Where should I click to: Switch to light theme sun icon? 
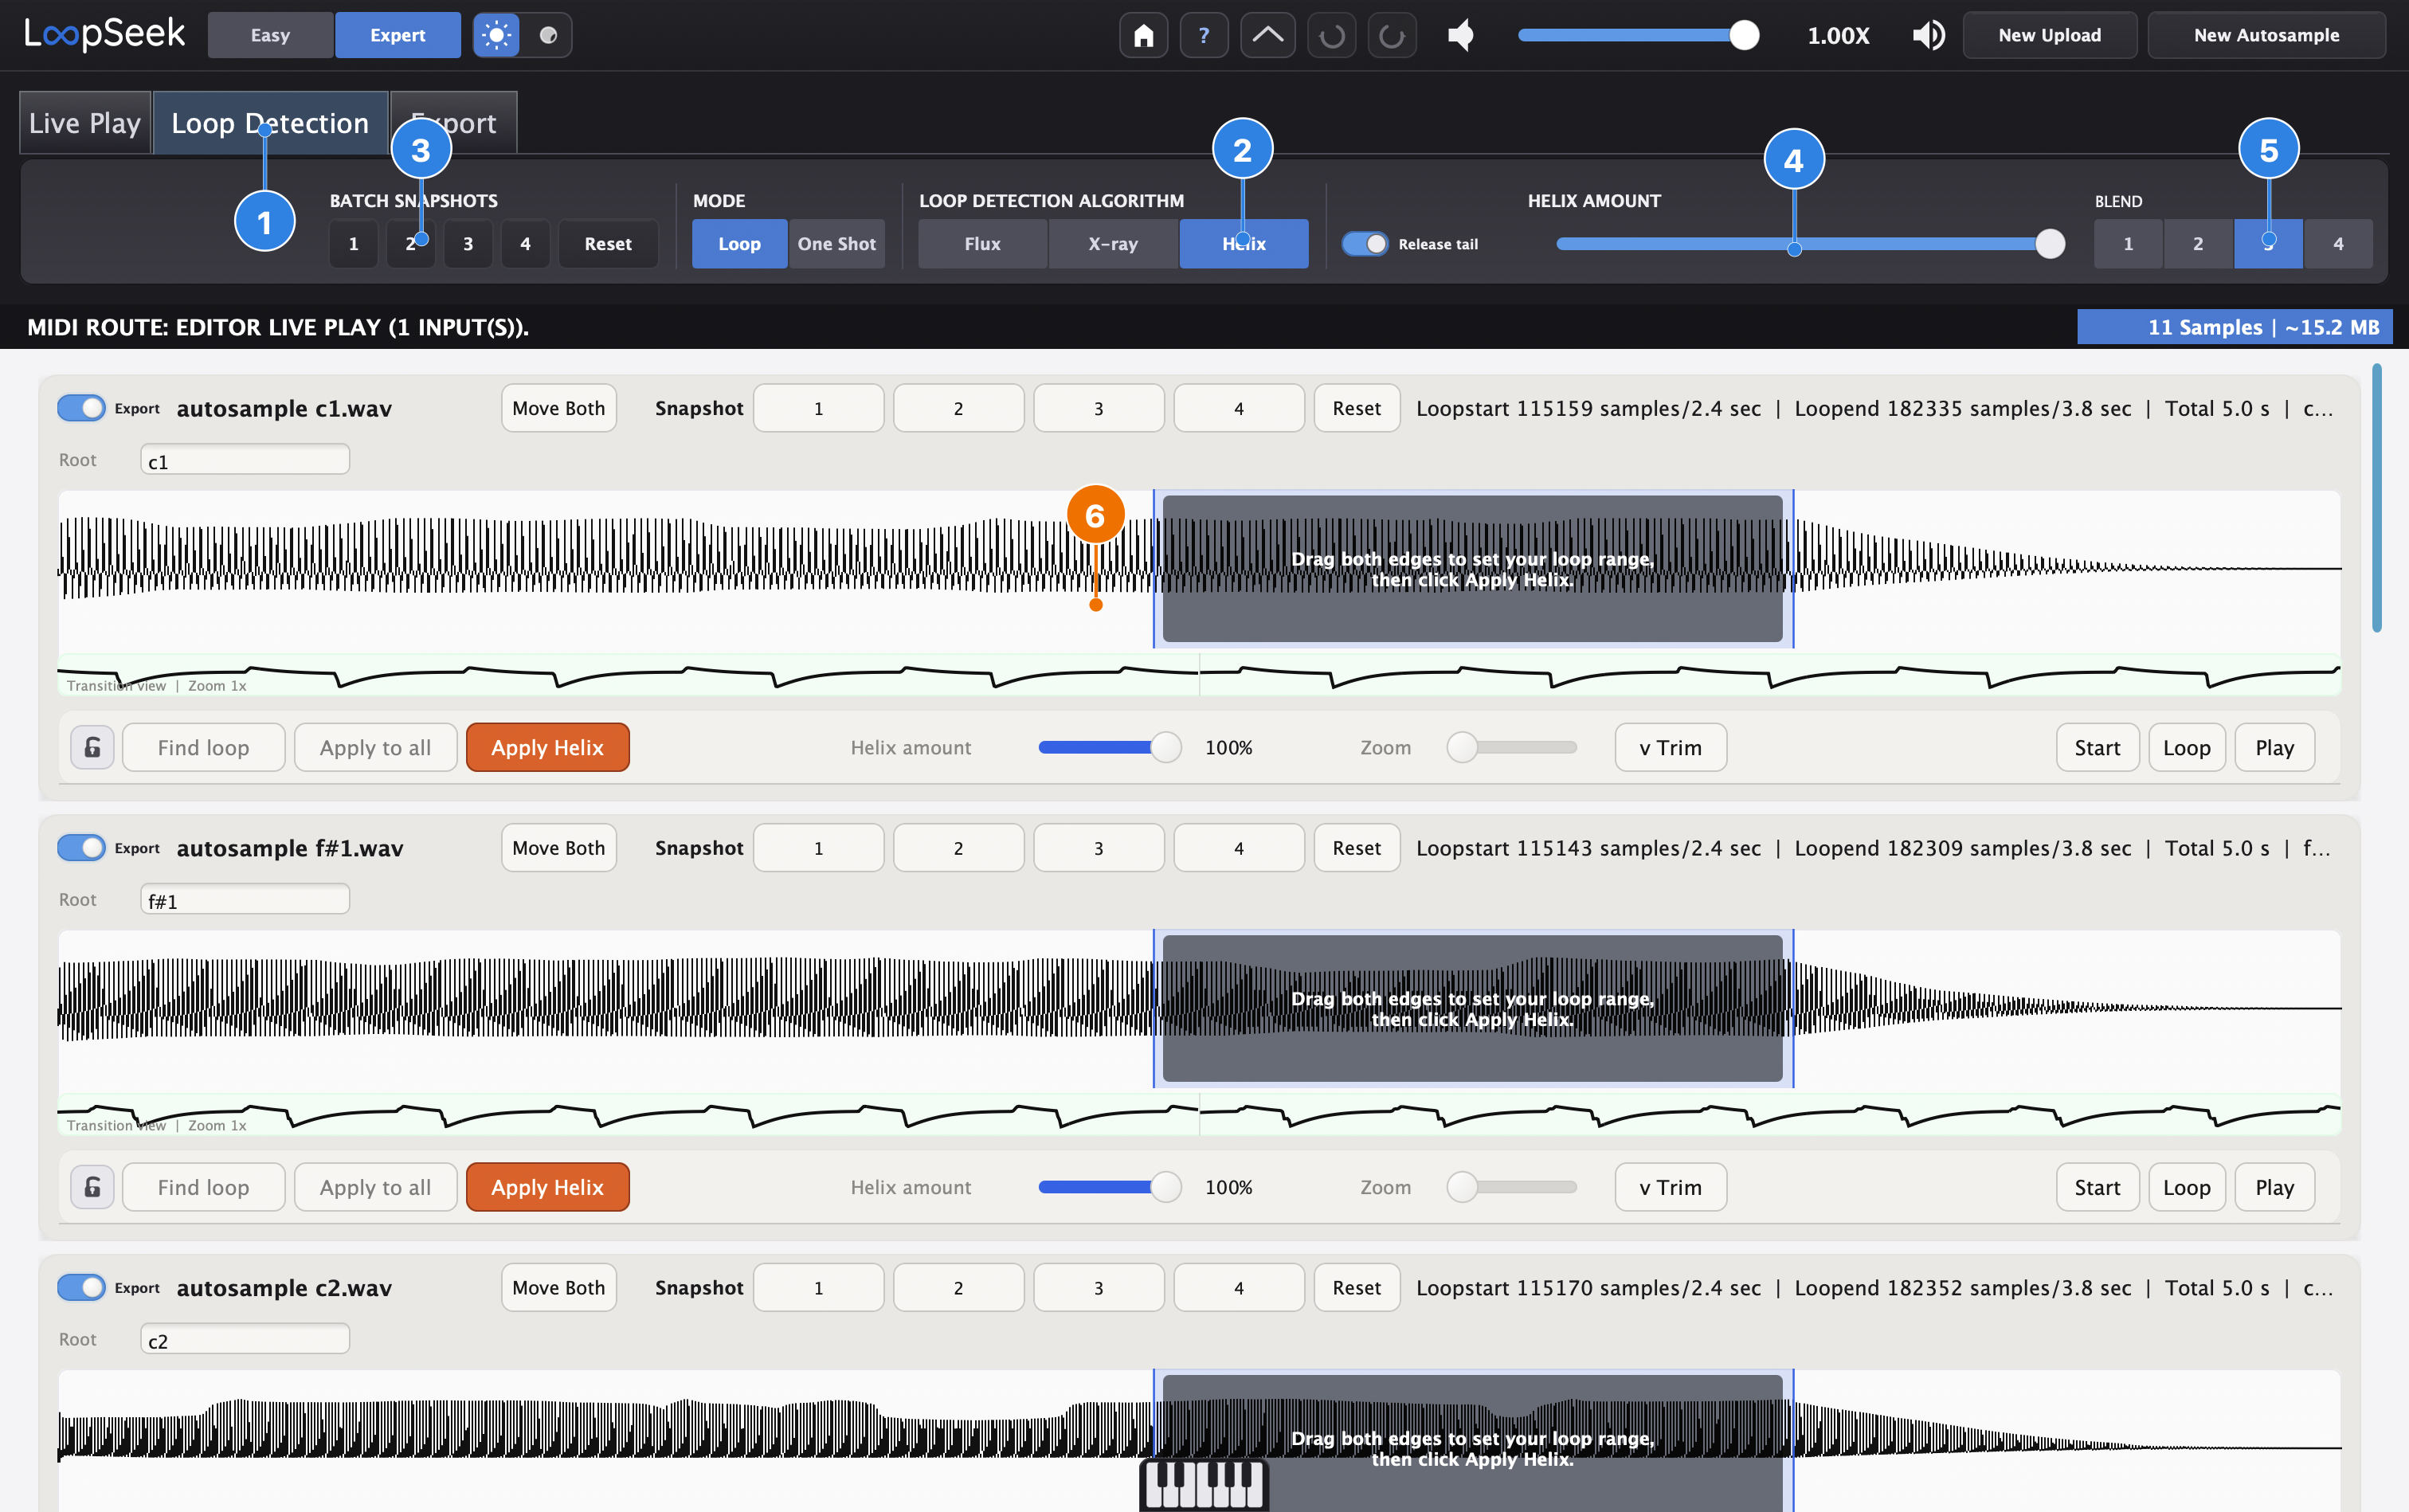[496, 35]
